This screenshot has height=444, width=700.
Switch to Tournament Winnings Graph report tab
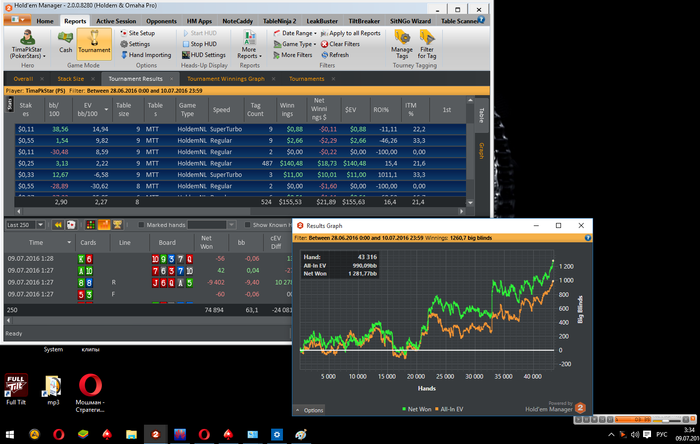point(226,79)
